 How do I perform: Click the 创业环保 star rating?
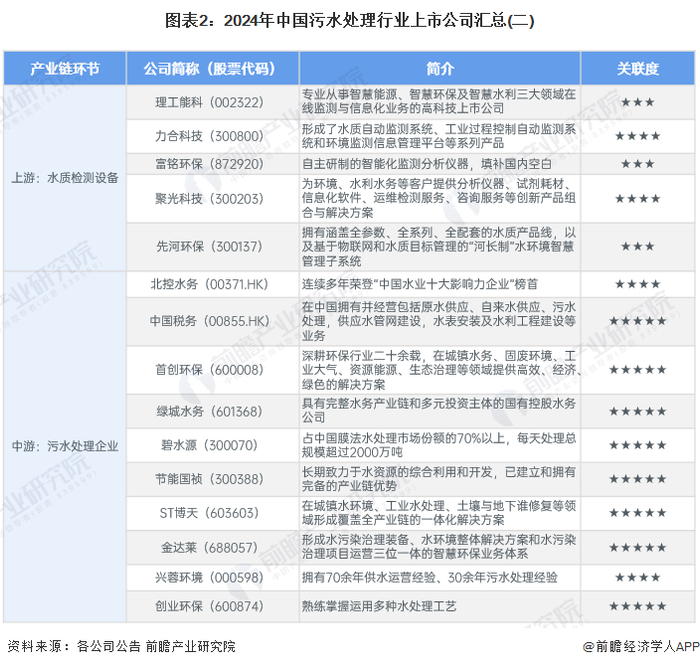pyautogui.click(x=638, y=606)
